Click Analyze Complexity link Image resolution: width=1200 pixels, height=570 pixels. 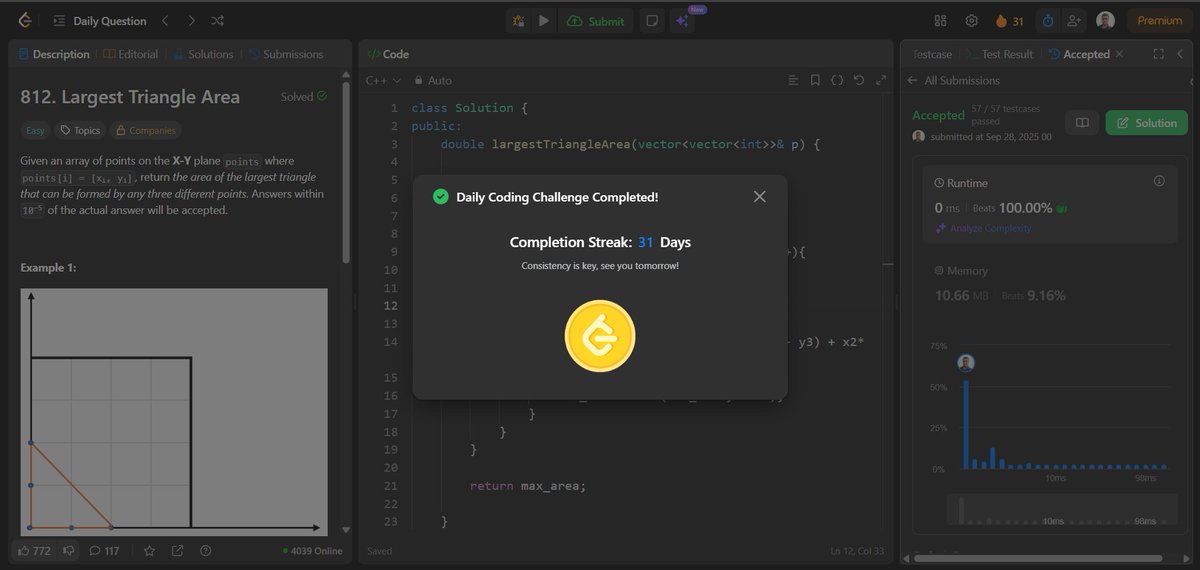pyautogui.click(x=983, y=228)
